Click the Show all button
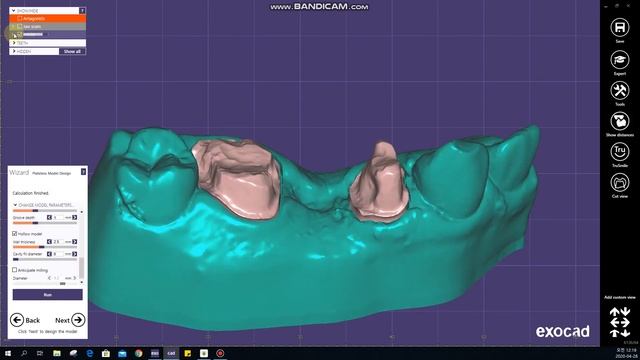The width and height of the screenshot is (640, 360). click(x=72, y=51)
